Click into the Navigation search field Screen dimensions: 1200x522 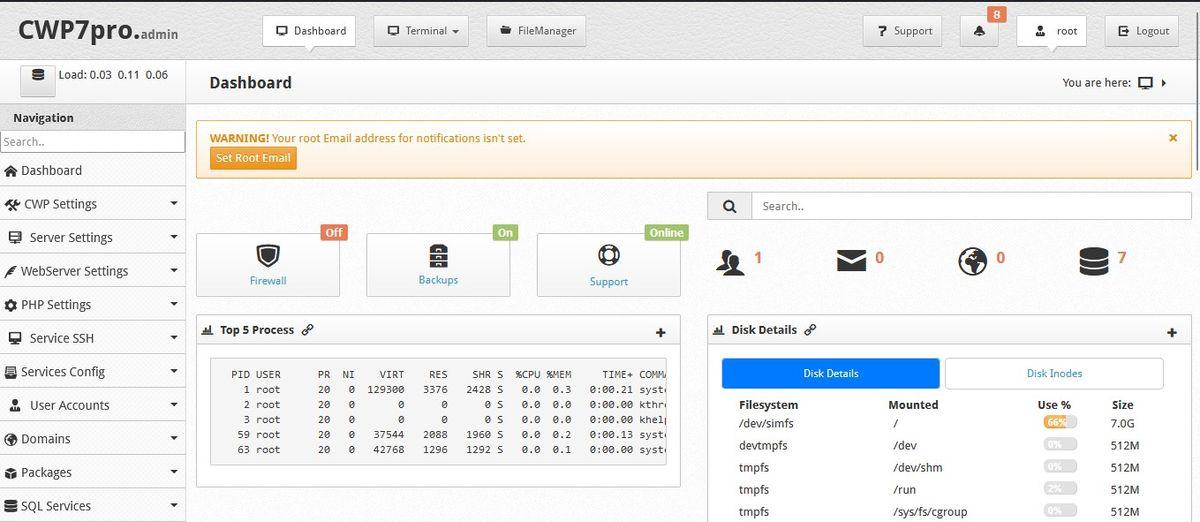point(92,142)
